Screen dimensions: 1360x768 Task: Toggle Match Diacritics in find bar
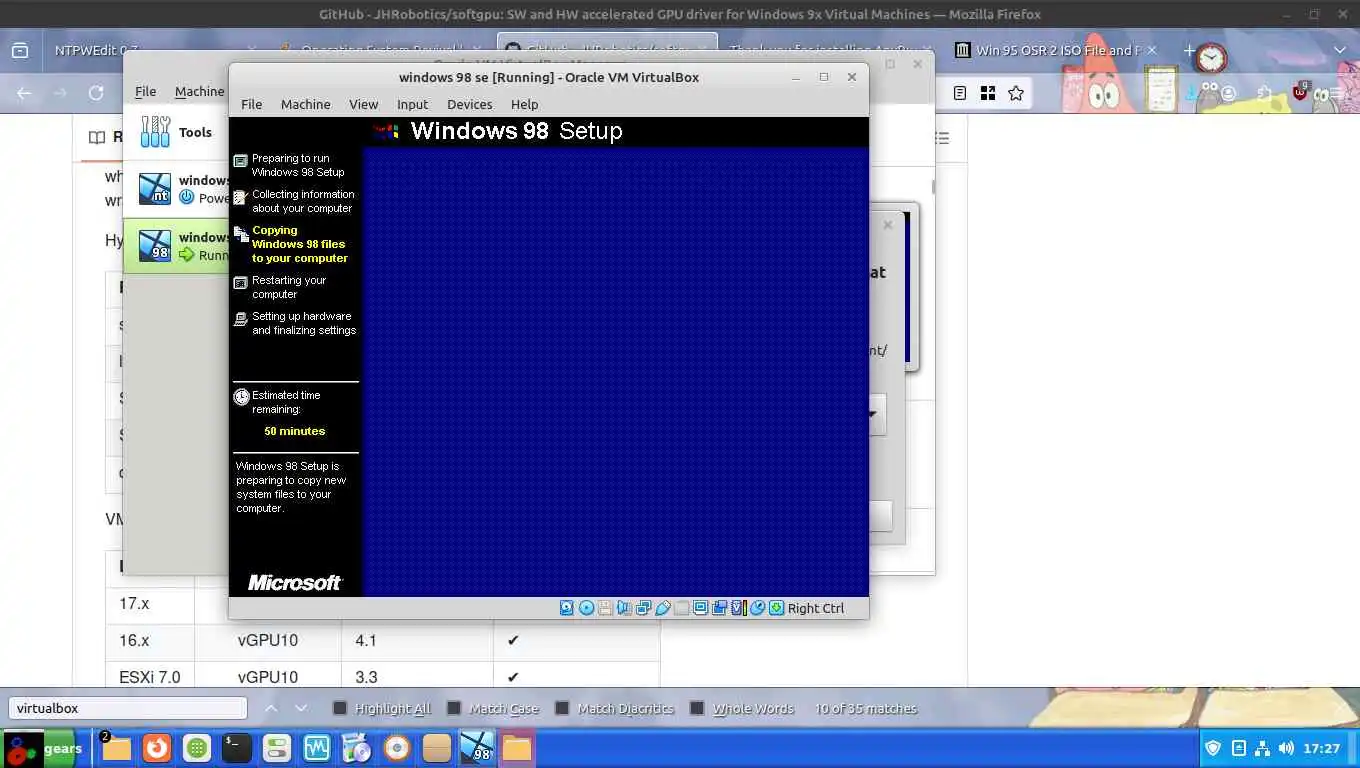point(614,708)
